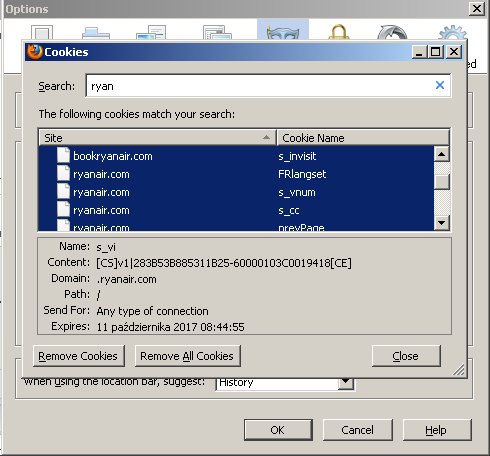Close the Options window via title bar X

tap(477, 8)
